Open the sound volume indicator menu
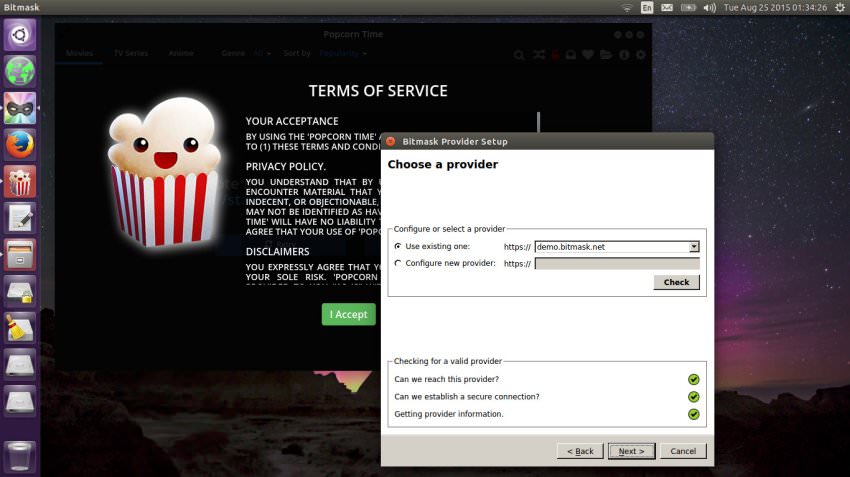 pyautogui.click(x=709, y=7)
